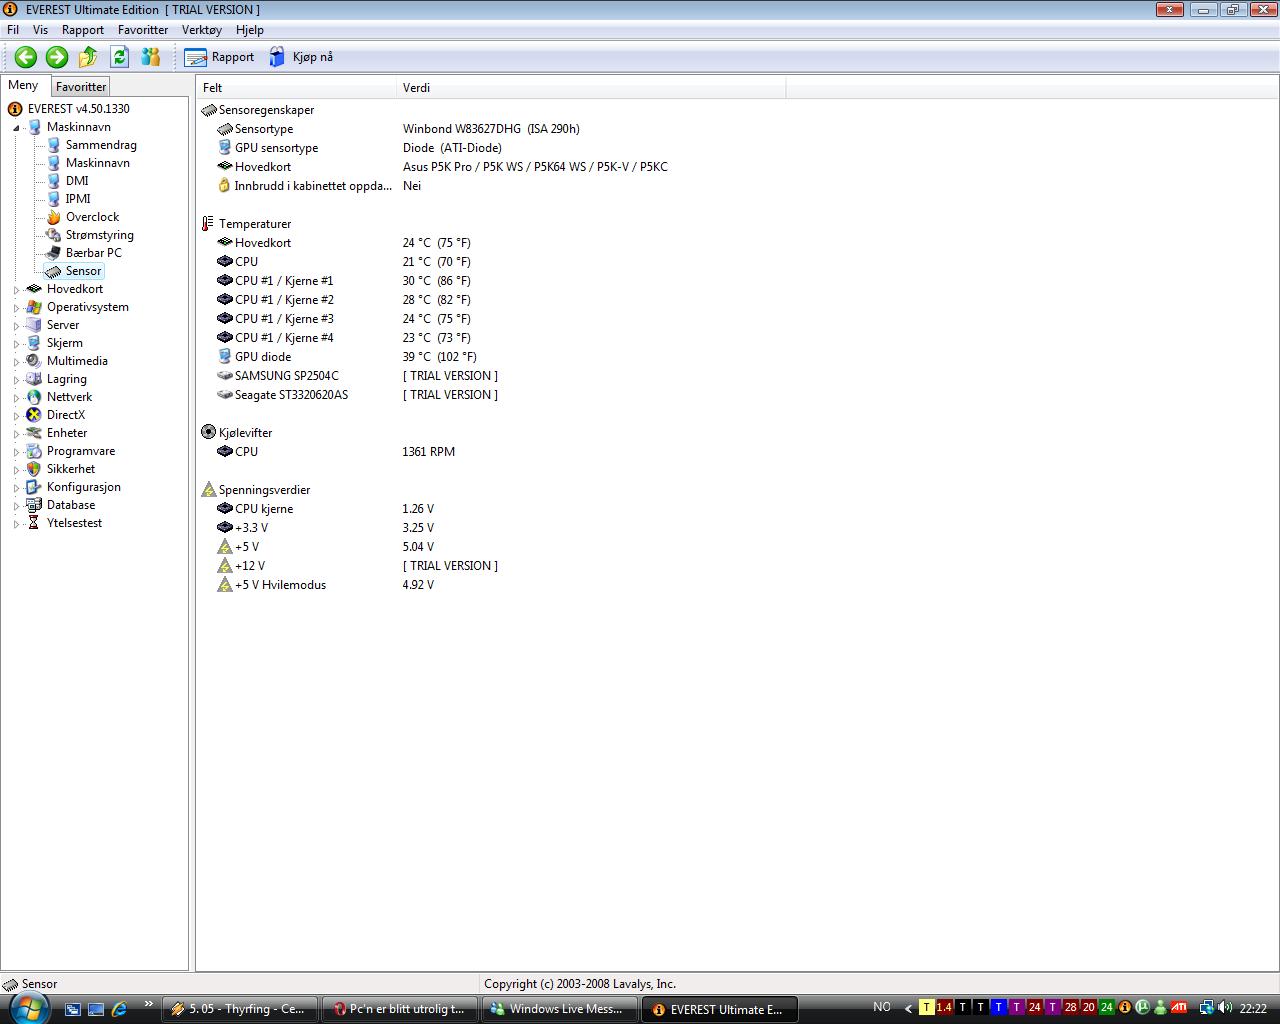The height and width of the screenshot is (1024, 1280).
Task: Click the Database icon in tree
Action: [x=34, y=505]
